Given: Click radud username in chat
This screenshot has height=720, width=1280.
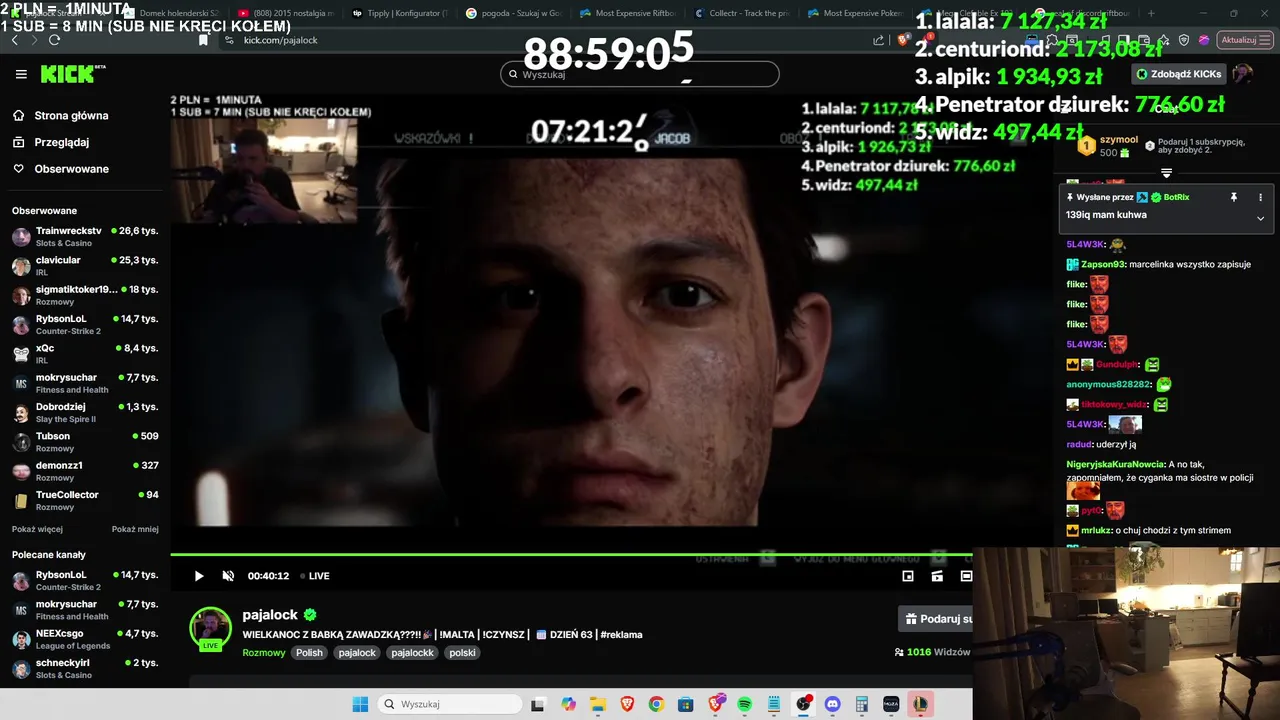Looking at the screenshot, I should pyautogui.click(x=1079, y=445).
